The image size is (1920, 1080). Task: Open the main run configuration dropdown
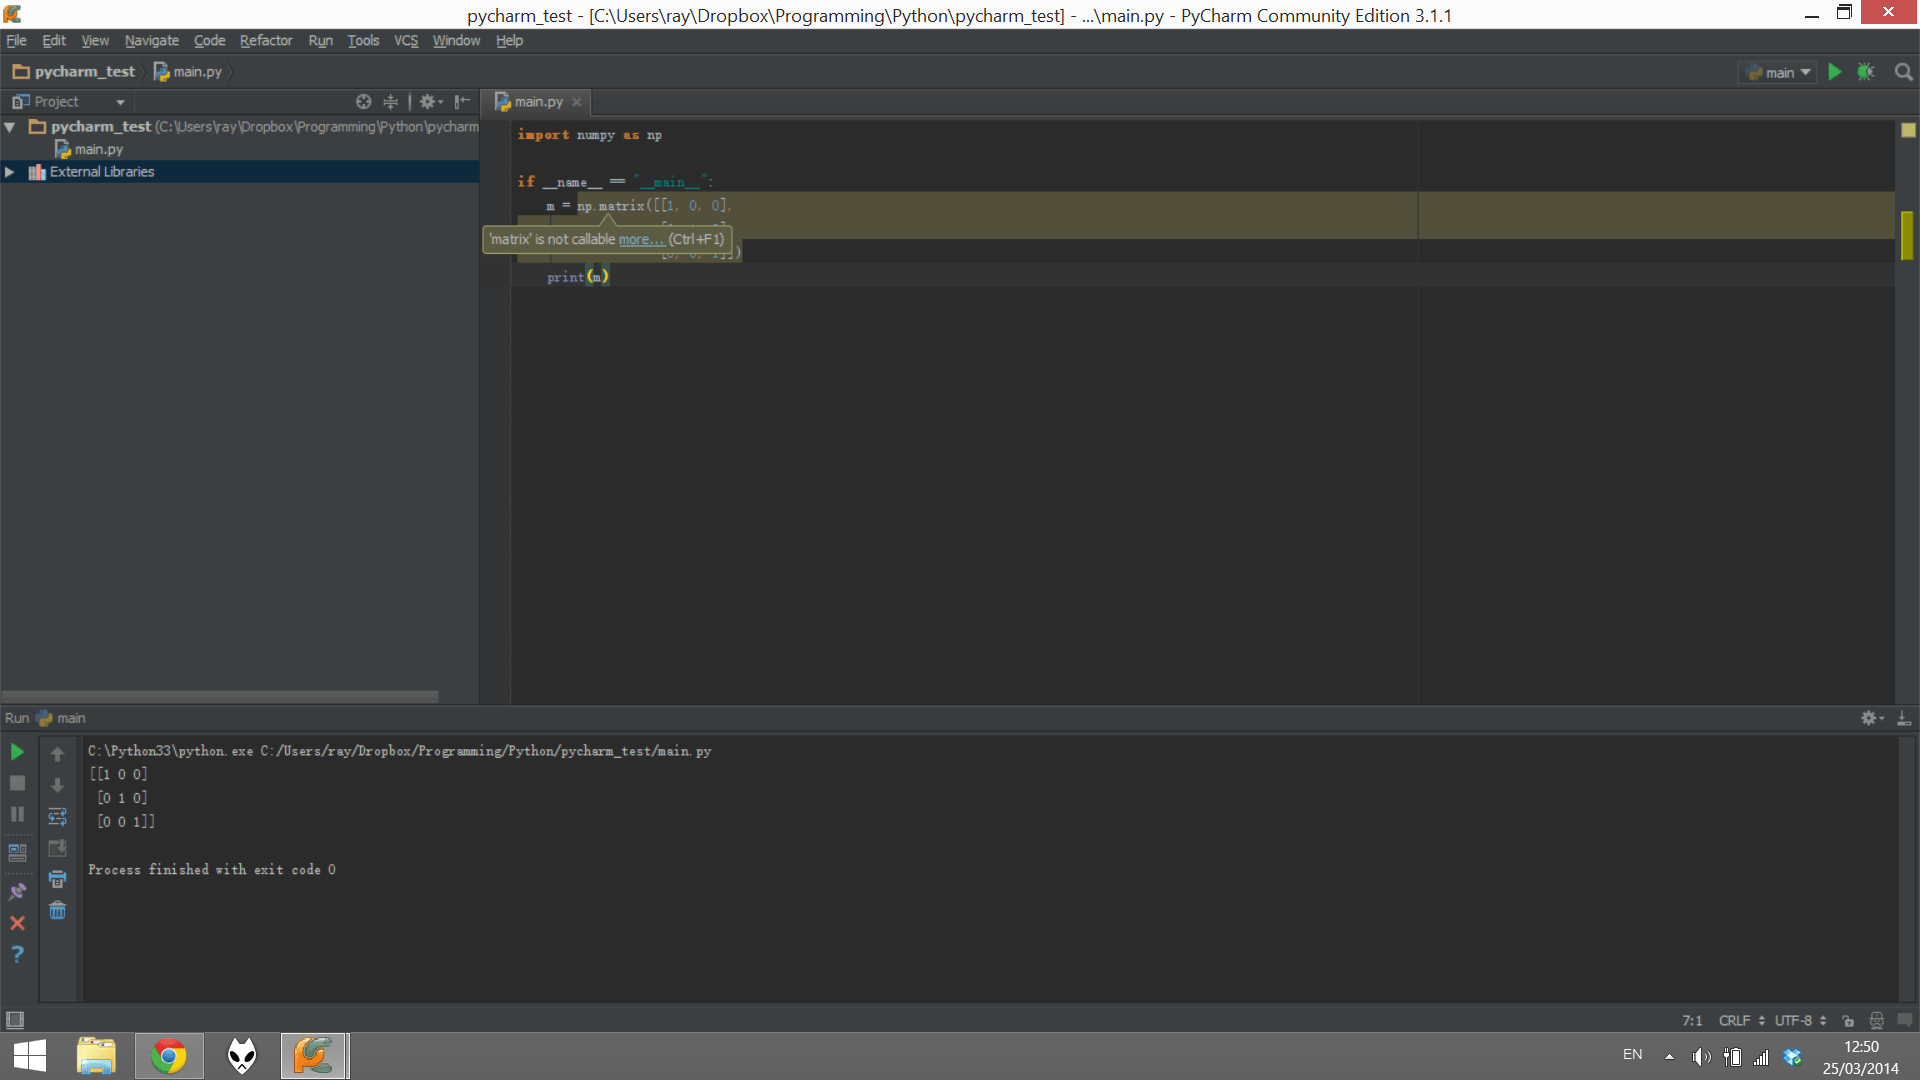(1779, 72)
